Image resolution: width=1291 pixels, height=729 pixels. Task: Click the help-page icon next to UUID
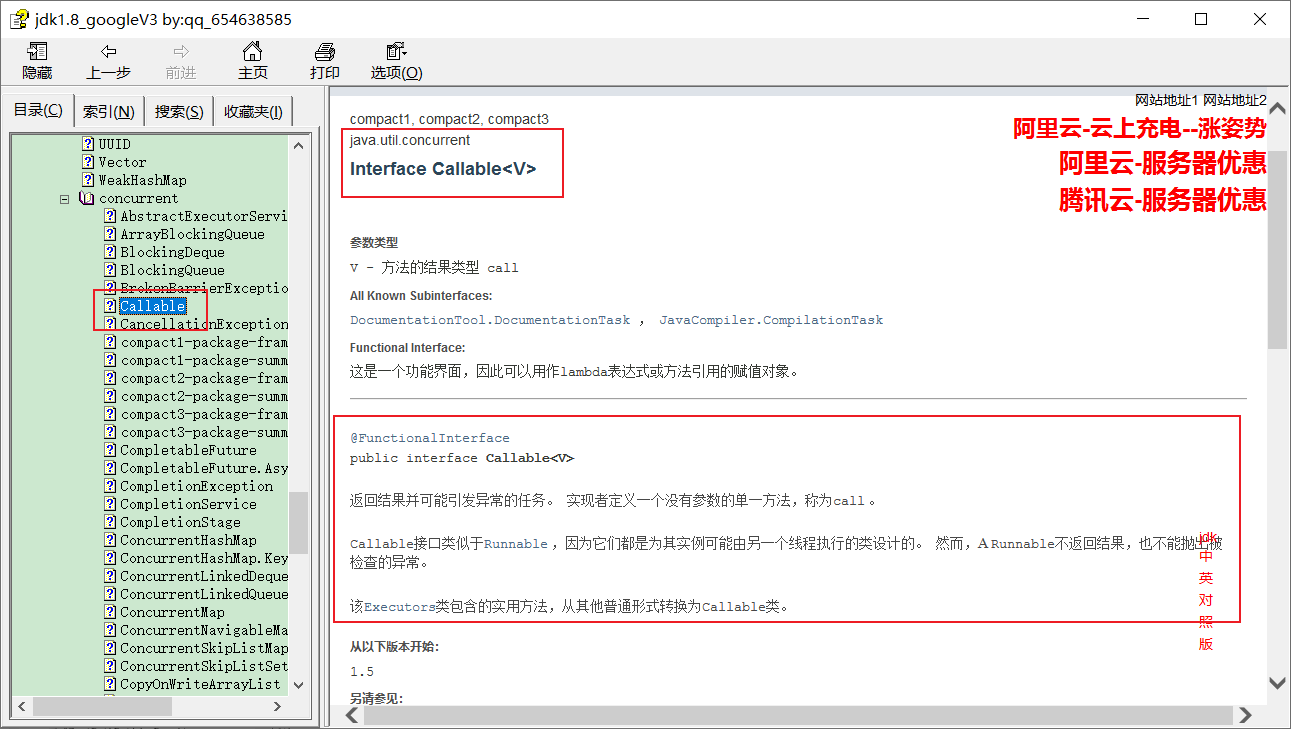click(88, 144)
